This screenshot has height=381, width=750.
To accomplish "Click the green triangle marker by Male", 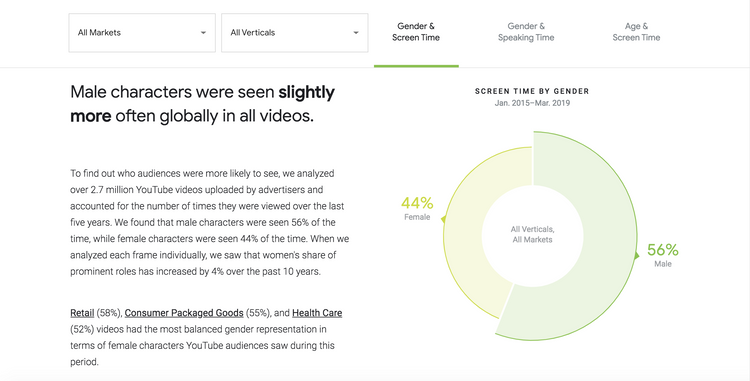I will pos(637,256).
